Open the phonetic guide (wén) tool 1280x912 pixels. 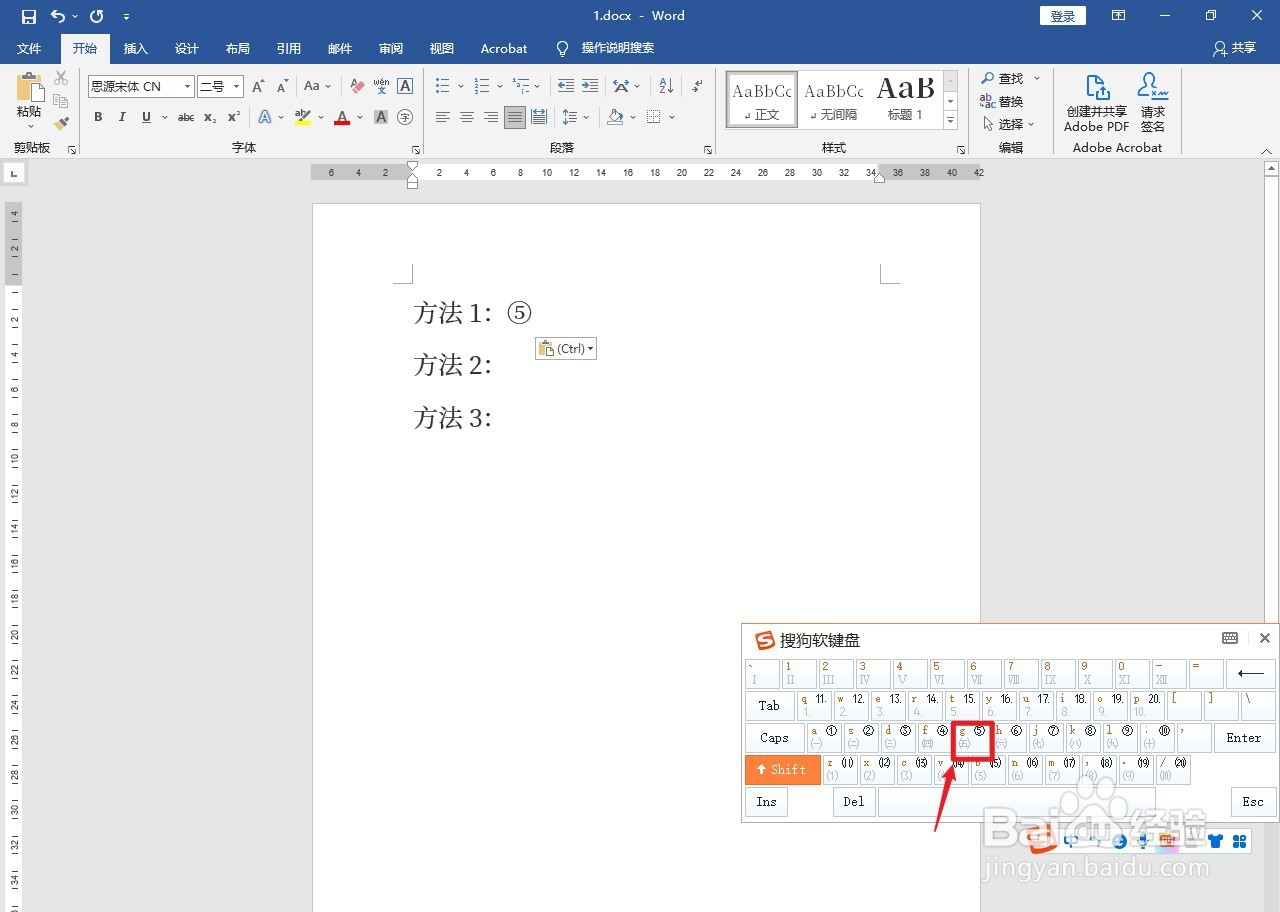[x=381, y=86]
